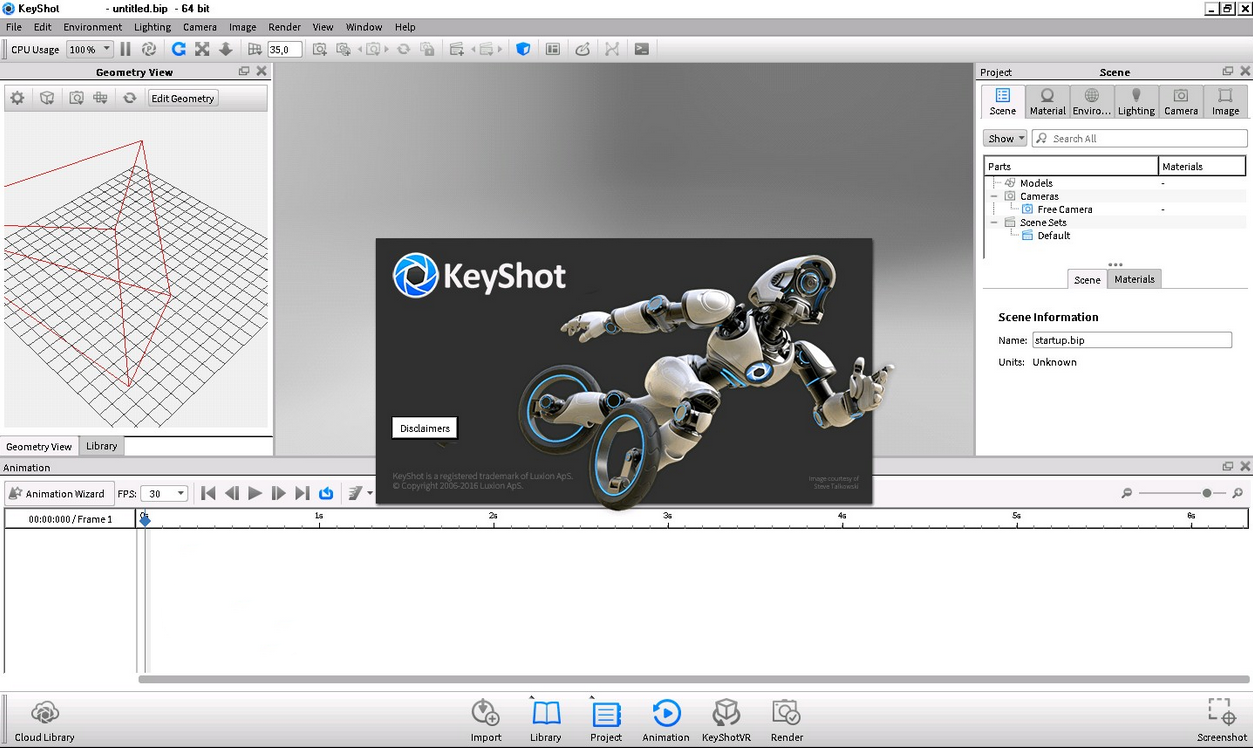Open the File menu
This screenshot has height=748, width=1253.
pyautogui.click(x=14, y=27)
